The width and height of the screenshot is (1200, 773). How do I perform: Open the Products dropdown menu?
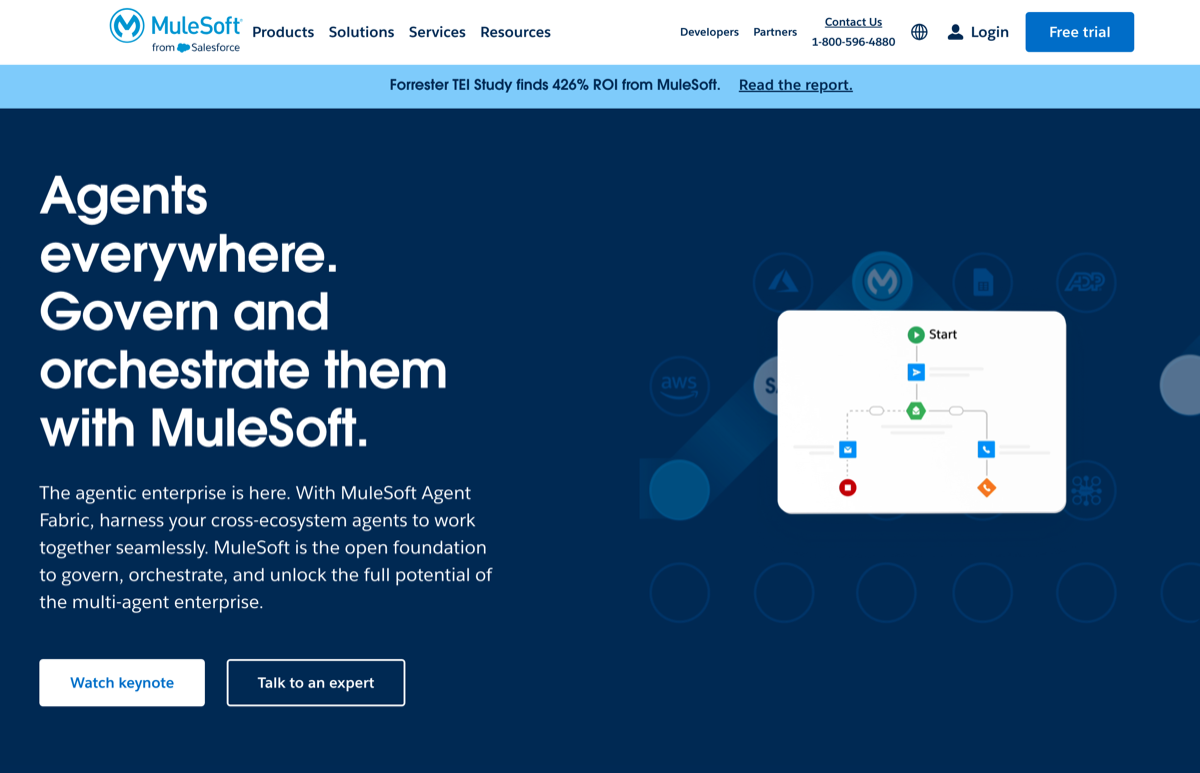(x=283, y=32)
